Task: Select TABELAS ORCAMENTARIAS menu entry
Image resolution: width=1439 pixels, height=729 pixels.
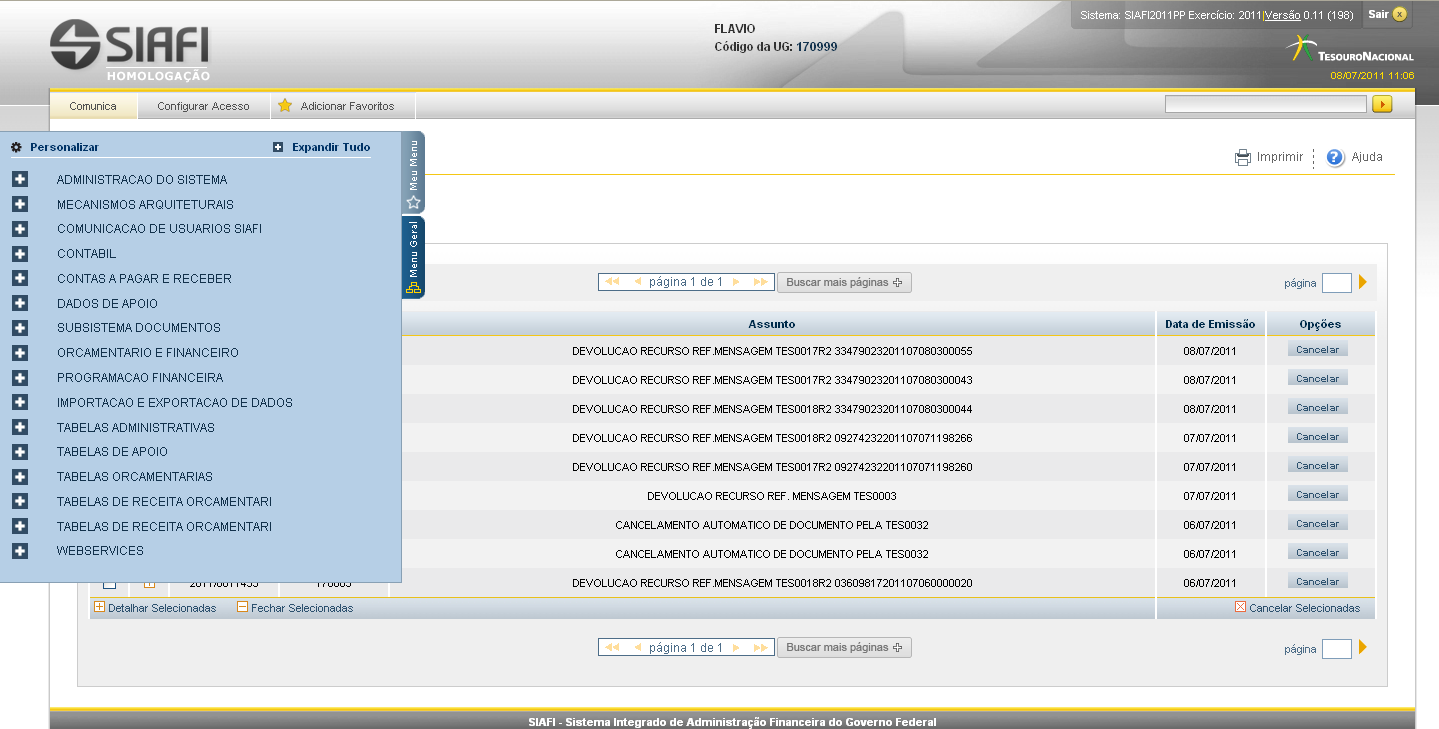Action: click(x=135, y=477)
